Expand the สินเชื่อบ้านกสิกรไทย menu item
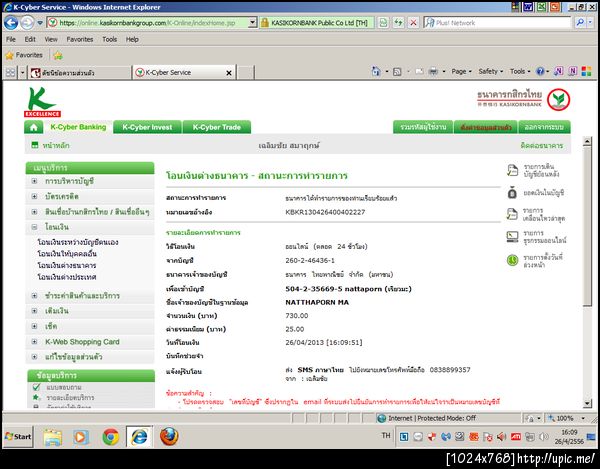Viewport: 600px width, 469px height. coord(34,212)
